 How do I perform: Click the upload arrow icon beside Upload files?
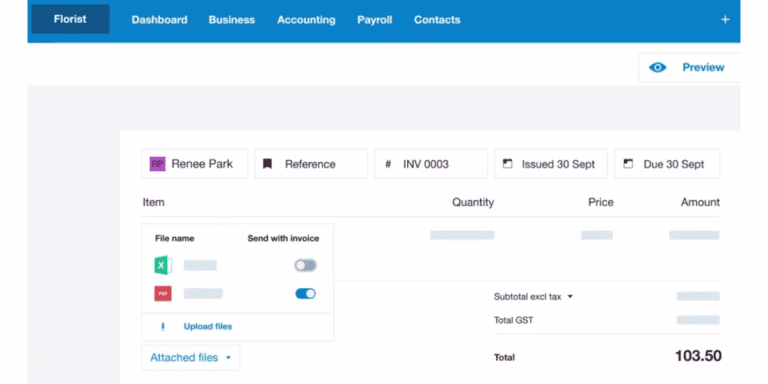(x=163, y=327)
